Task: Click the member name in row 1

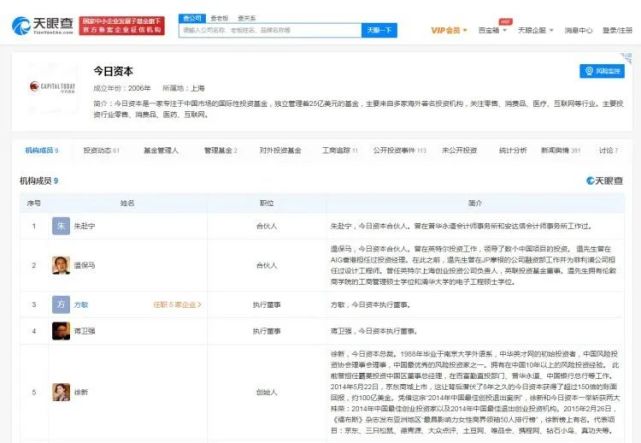Action: point(84,226)
